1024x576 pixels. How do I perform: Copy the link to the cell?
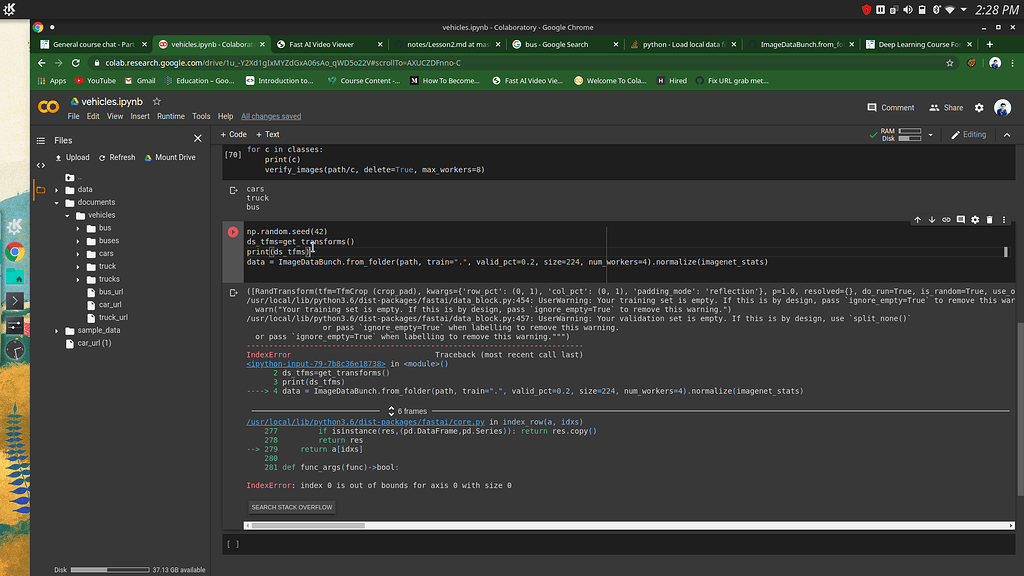click(946, 219)
